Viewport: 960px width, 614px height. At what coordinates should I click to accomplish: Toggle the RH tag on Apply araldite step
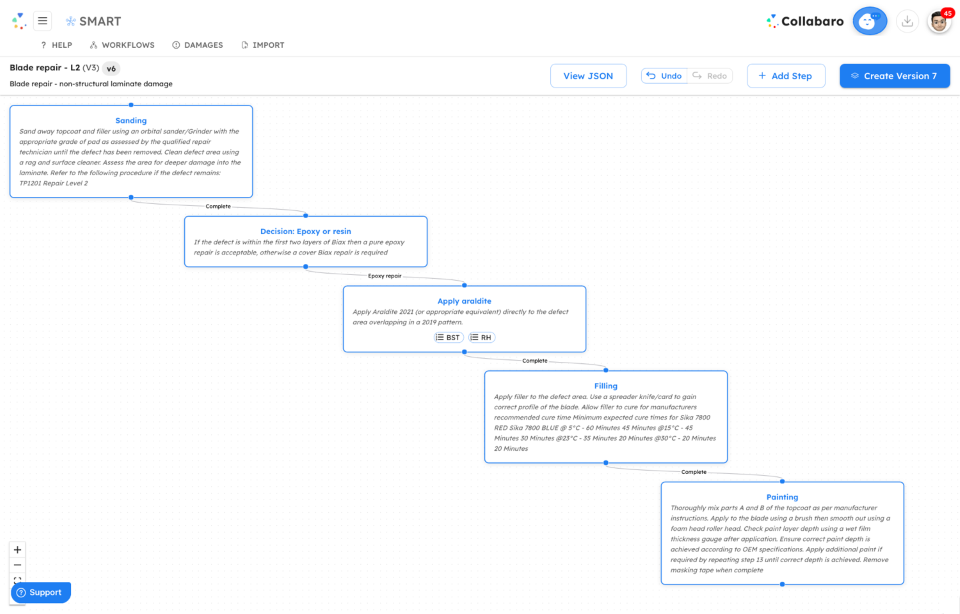point(480,337)
